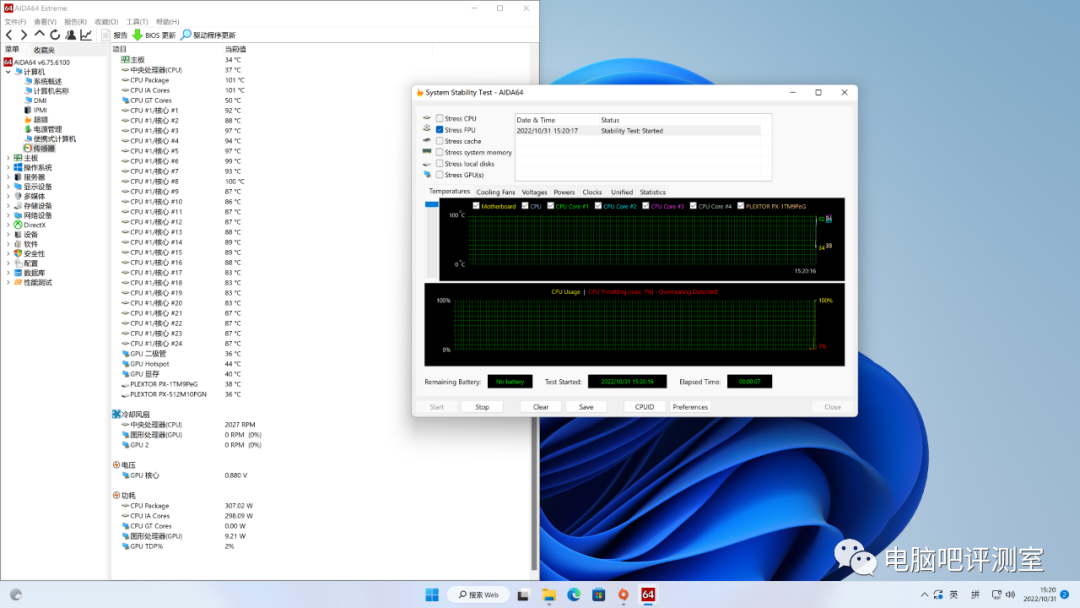
Task: Click the blue graph slider thumb
Action: click(432, 205)
